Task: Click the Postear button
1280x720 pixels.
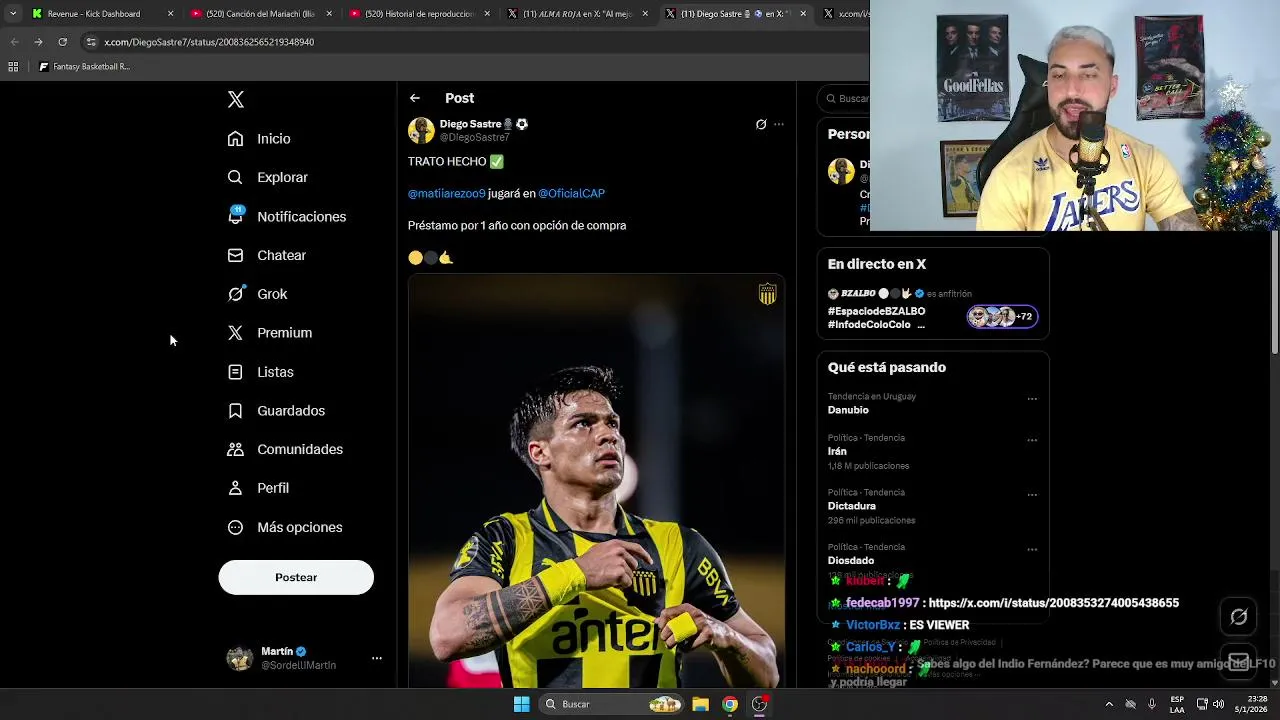Action: click(x=296, y=577)
